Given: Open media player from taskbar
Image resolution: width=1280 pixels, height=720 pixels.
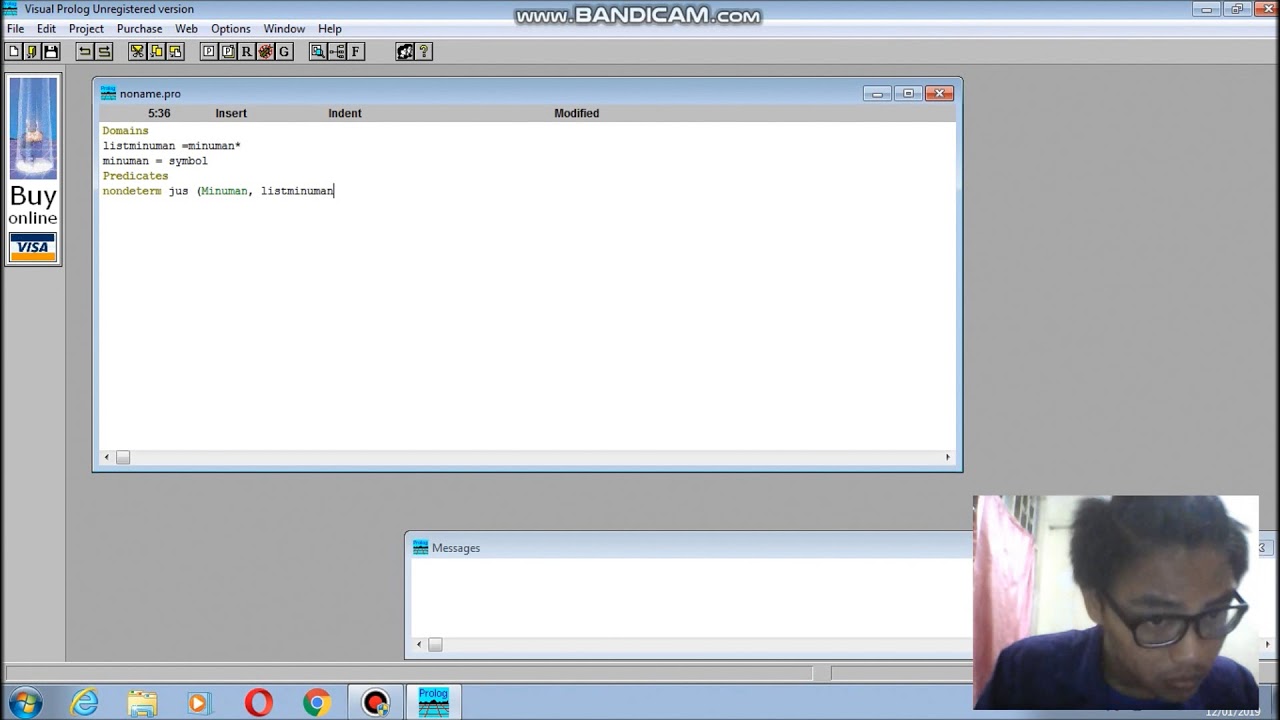Looking at the screenshot, I should (x=198, y=703).
